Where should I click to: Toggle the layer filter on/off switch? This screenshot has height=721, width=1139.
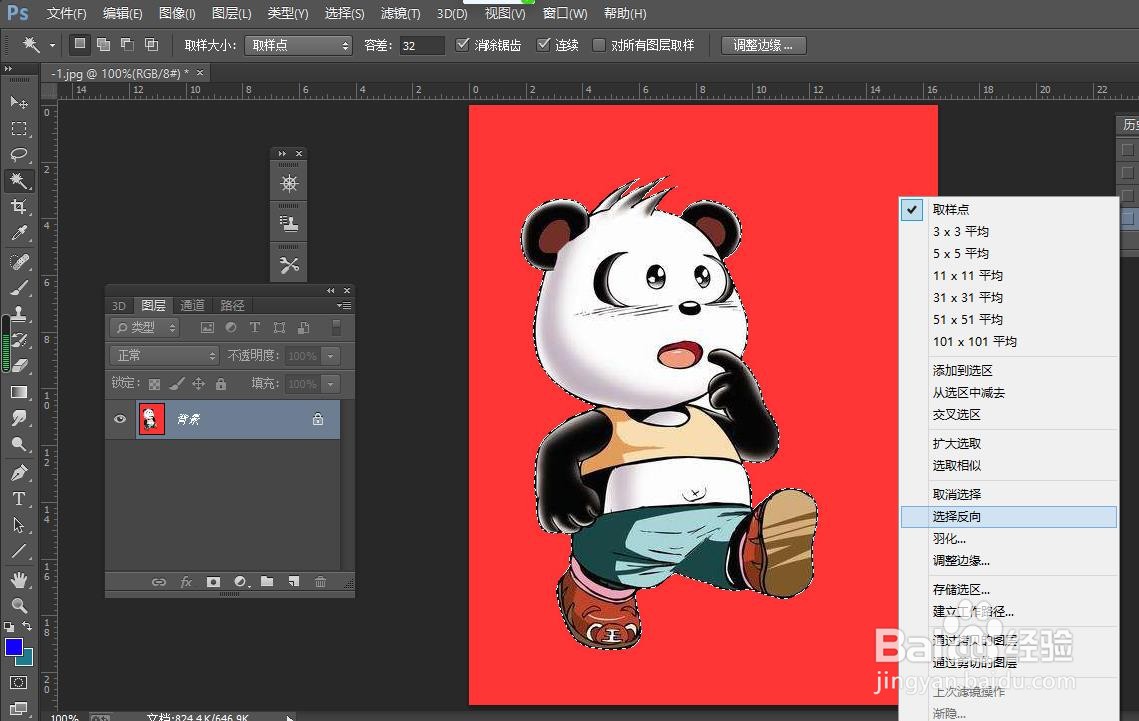[336, 328]
